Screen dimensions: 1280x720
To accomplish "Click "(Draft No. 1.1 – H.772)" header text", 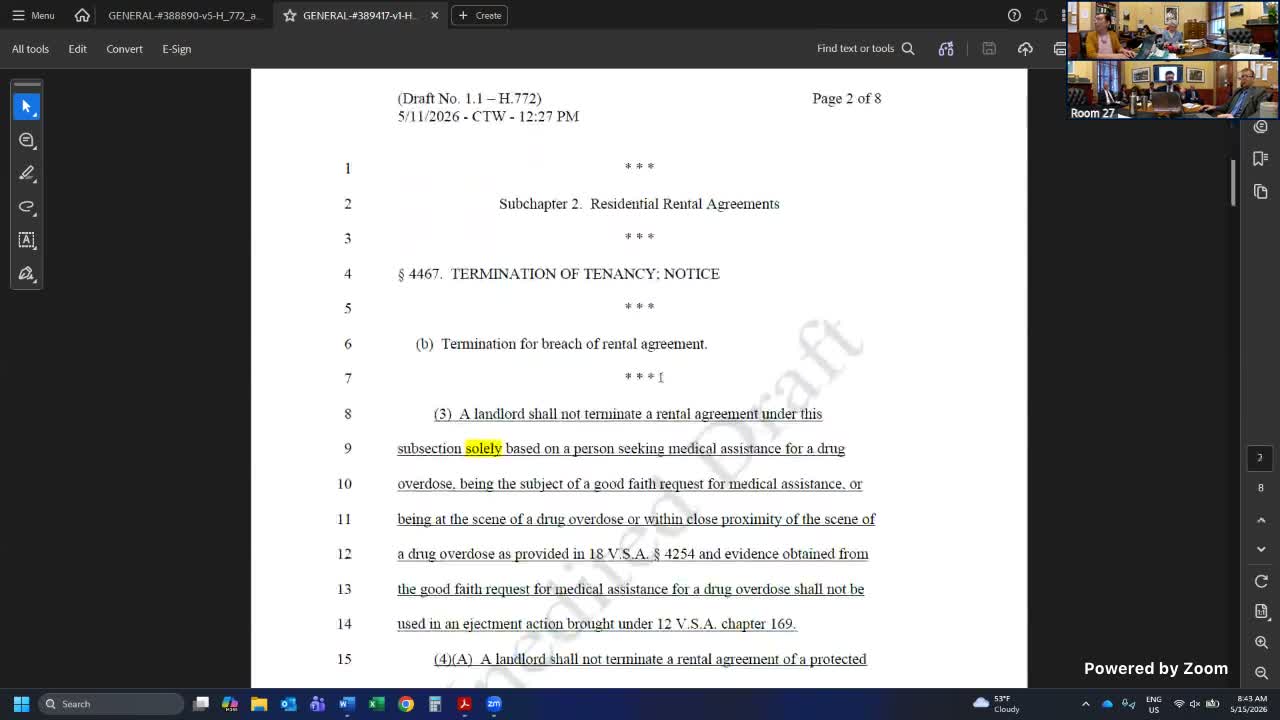I will (x=469, y=98).
